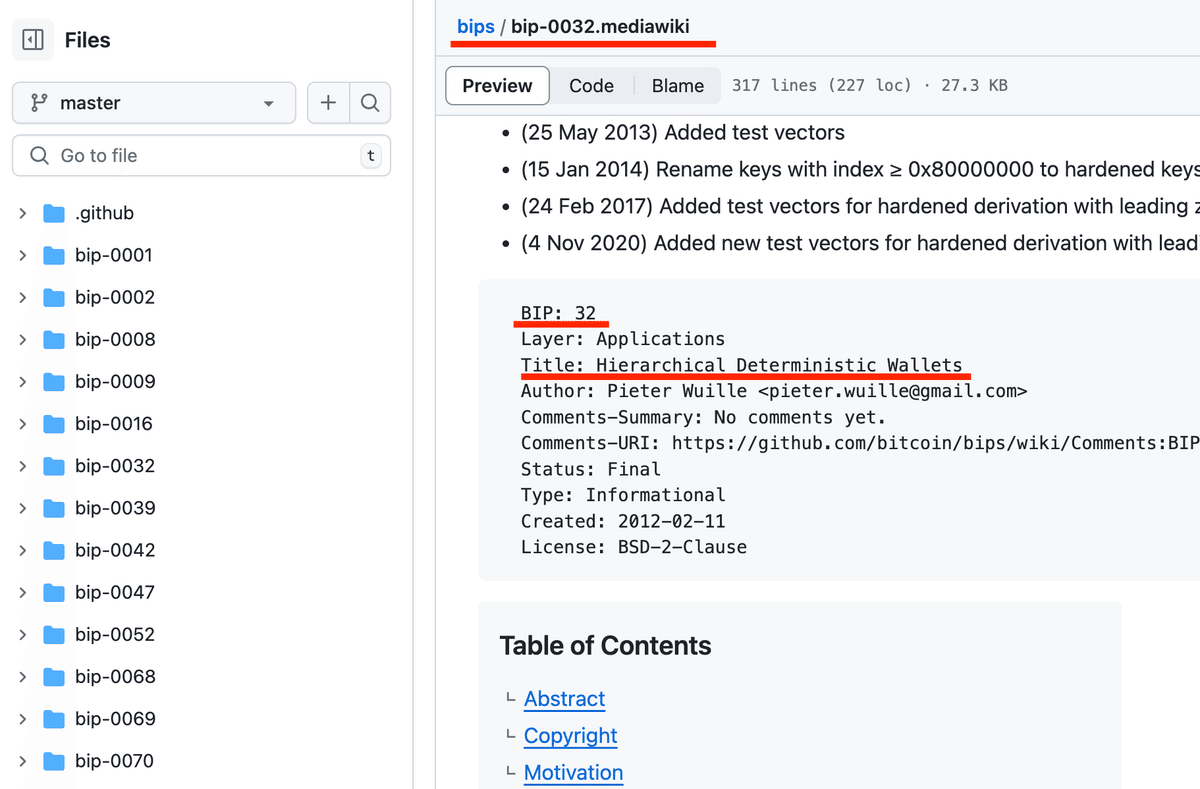Image resolution: width=1200 pixels, height=789 pixels.
Task: Click the bip-0070 folder icon
Action: tap(54, 761)
